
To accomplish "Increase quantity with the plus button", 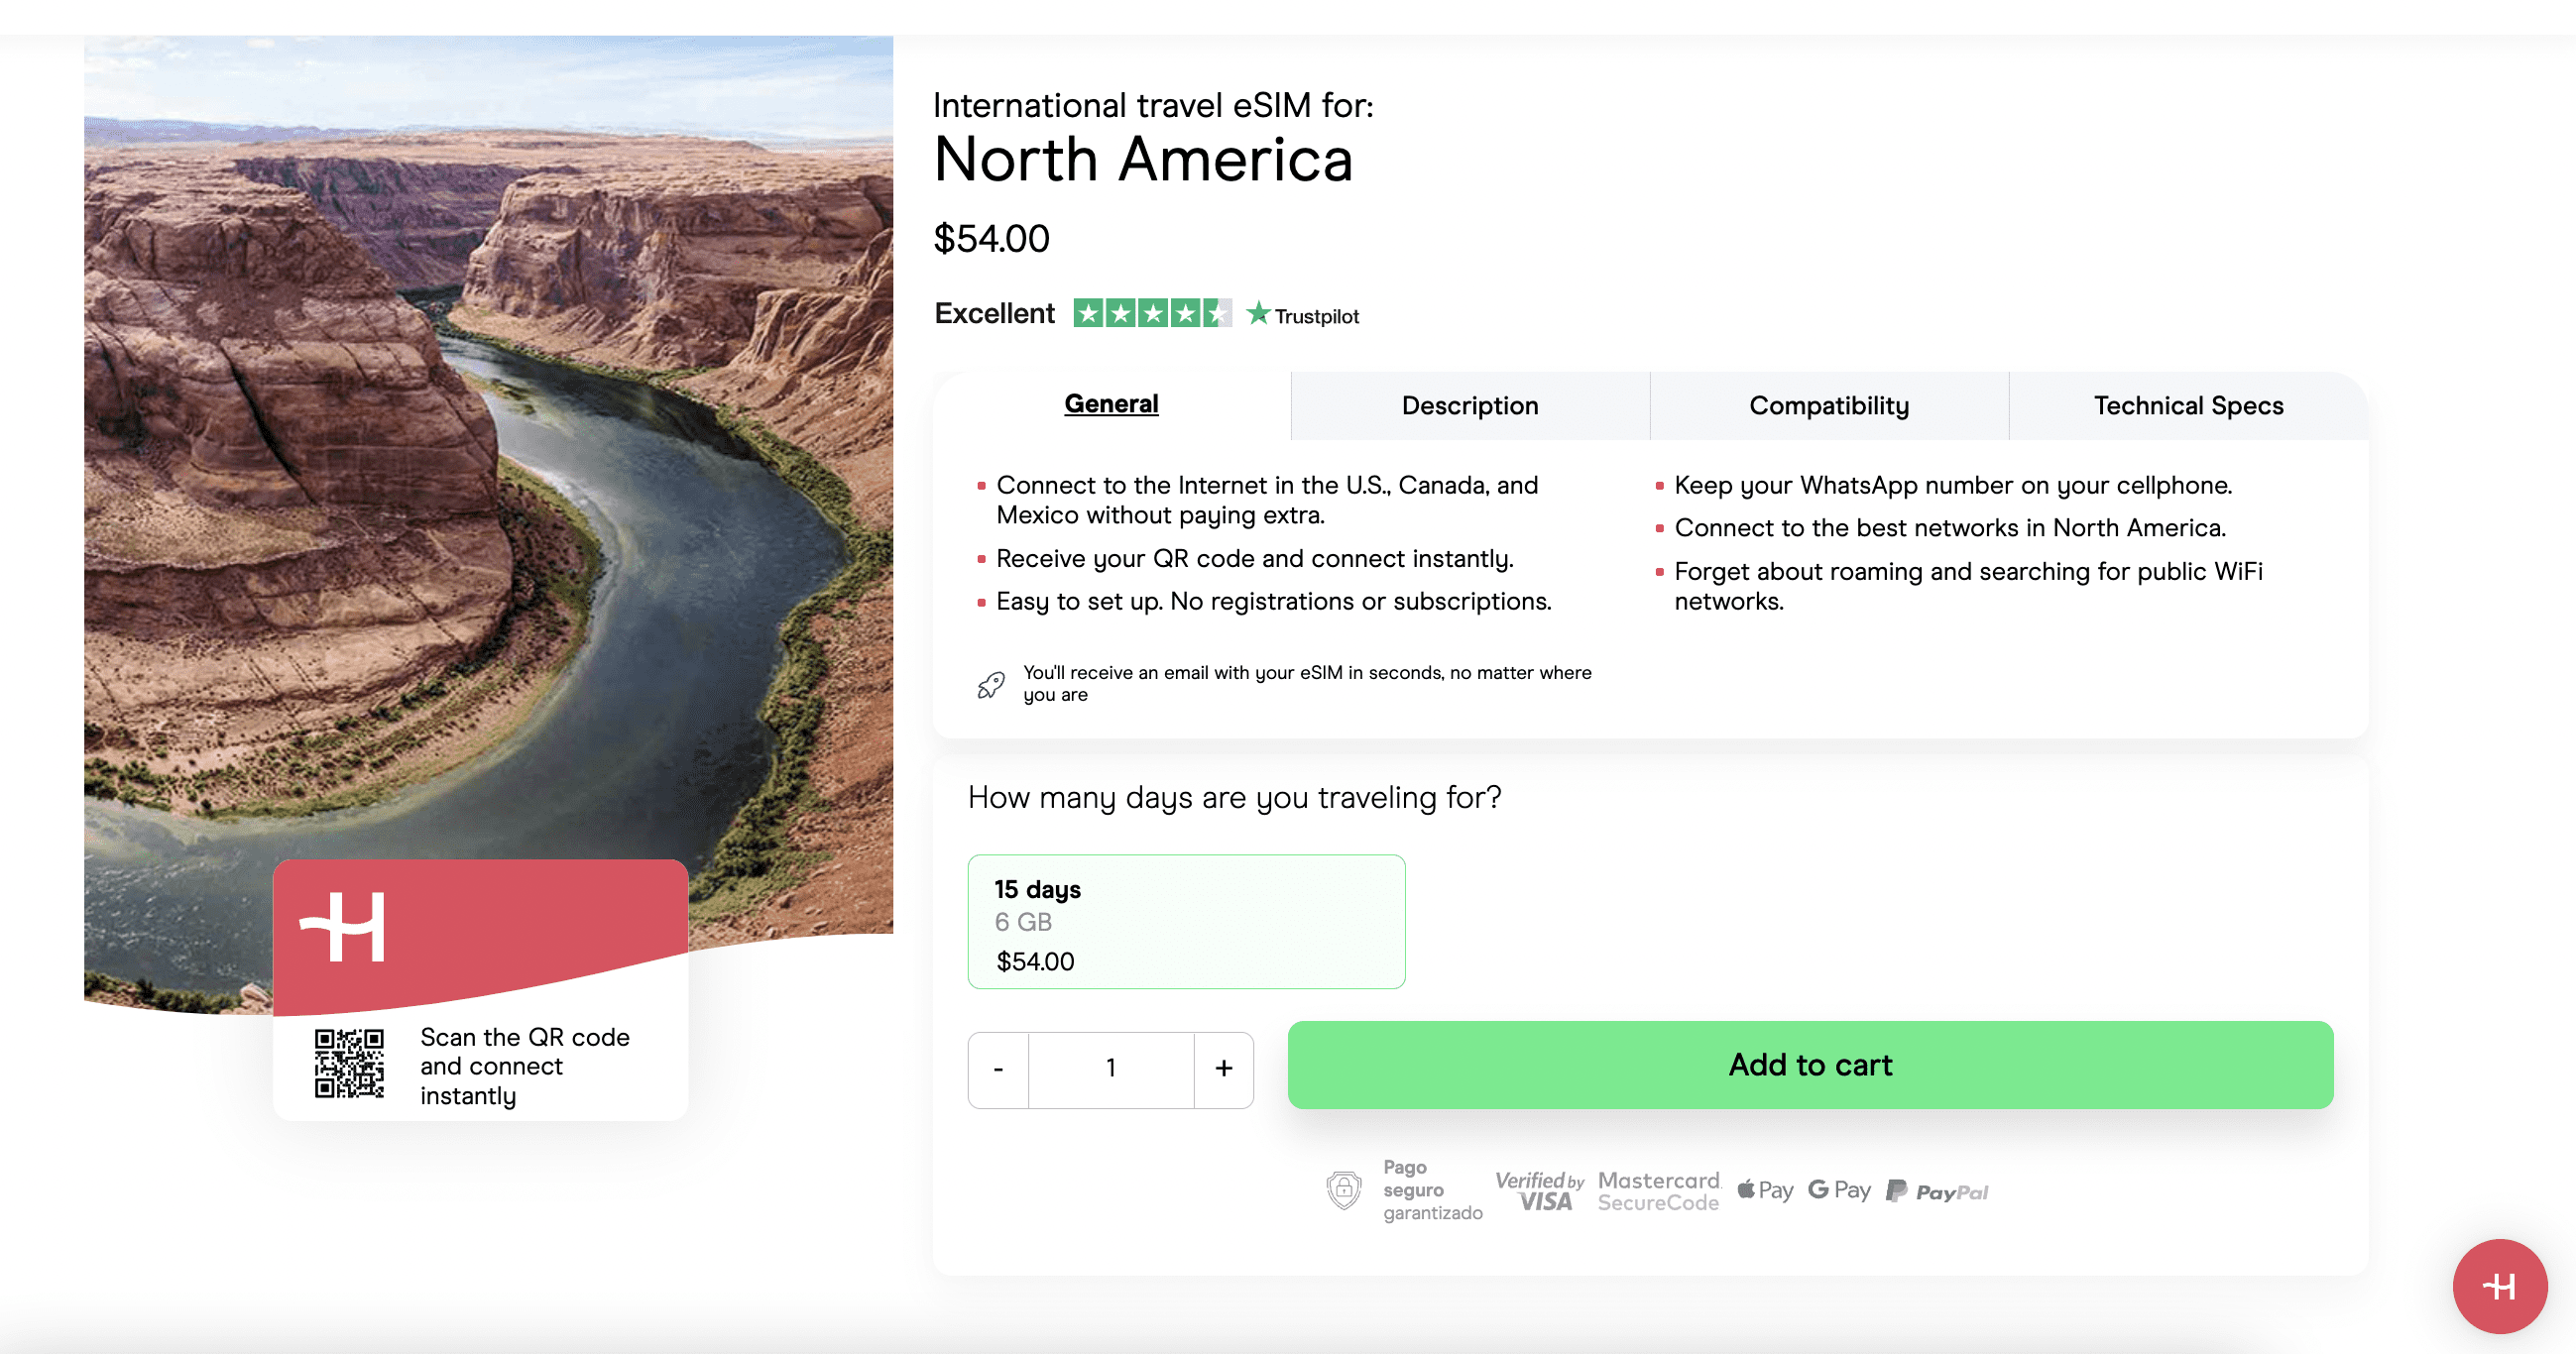I will 1223,1070.
